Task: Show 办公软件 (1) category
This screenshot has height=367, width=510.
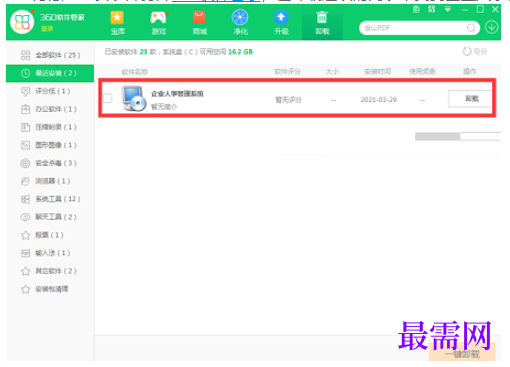Action: 50,109
